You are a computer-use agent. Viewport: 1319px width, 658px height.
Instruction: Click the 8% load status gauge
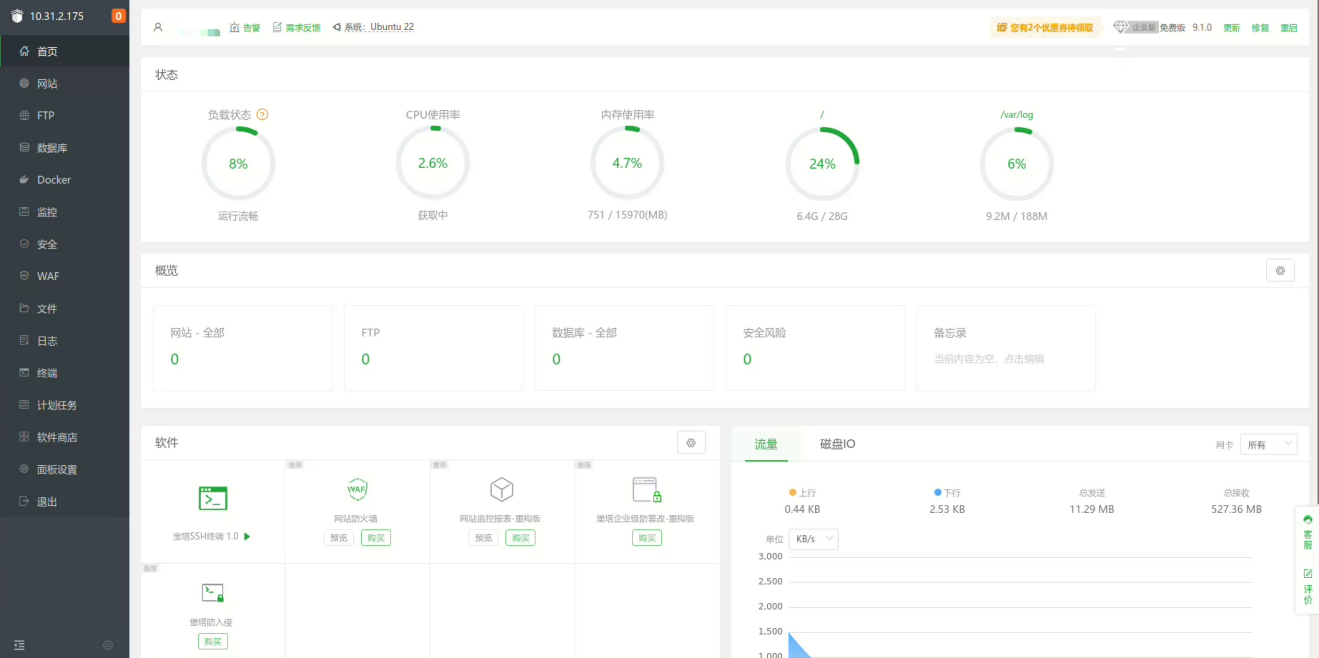238,163
